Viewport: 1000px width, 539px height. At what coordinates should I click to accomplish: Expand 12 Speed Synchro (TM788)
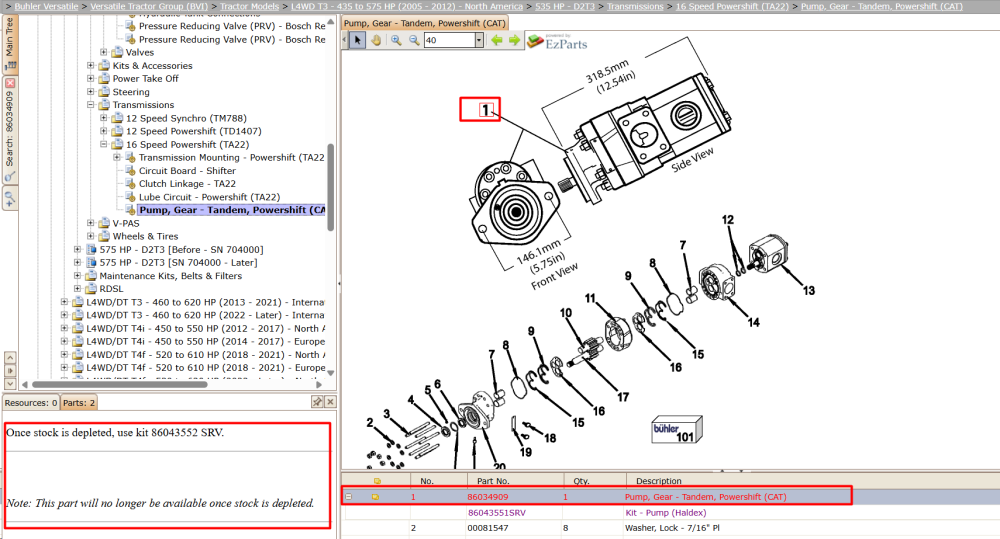click(104, 118)
